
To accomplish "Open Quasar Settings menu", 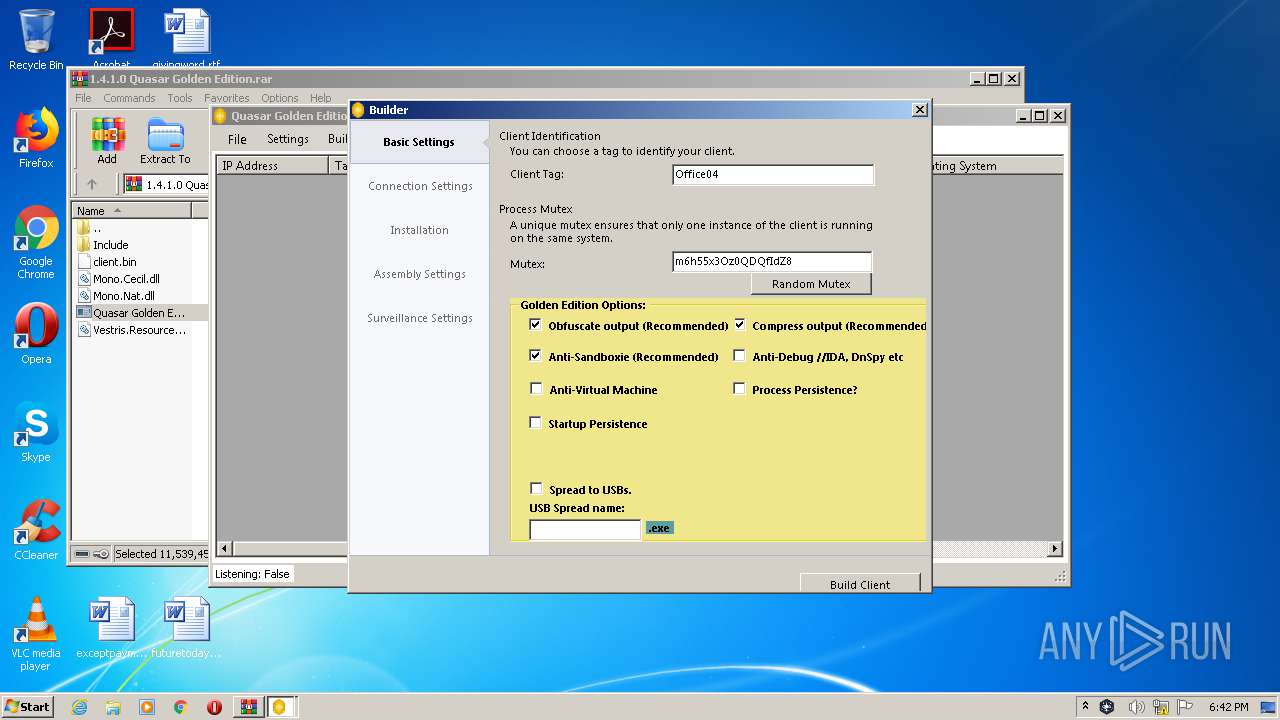I will pos(288,139).
